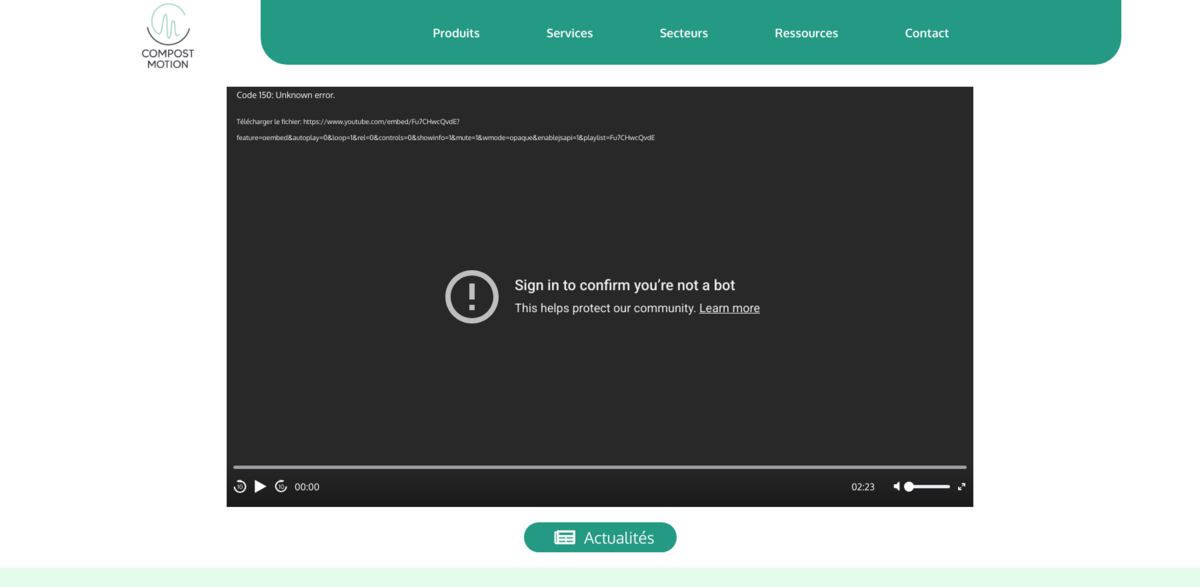Open the Services menu
1200x587 pixels.
(569, 33)
